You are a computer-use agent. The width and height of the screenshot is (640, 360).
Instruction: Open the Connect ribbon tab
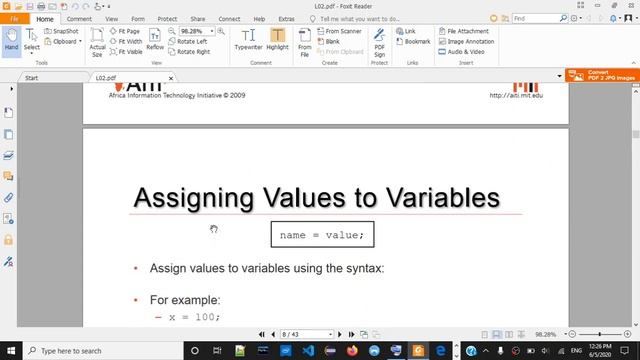pos(229,19)
